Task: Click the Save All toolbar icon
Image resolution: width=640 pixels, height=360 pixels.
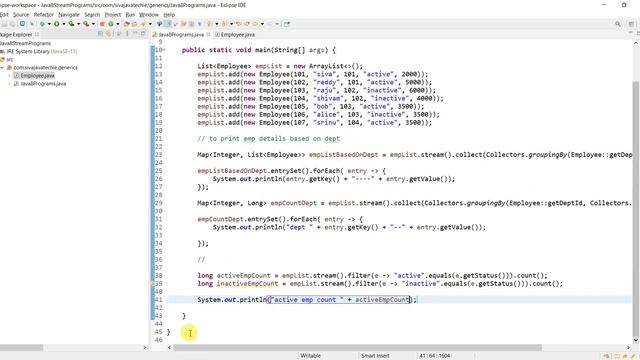Action: (13, 24)
